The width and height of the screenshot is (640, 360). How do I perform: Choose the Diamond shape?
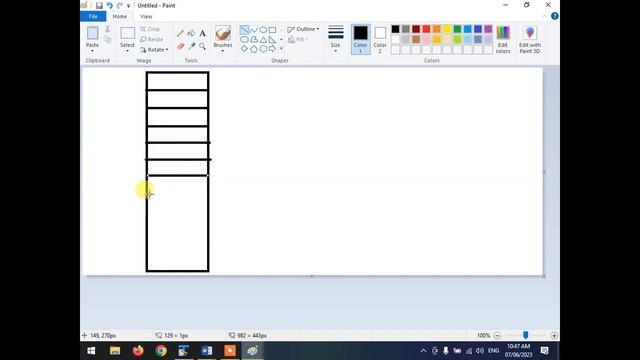[244, 49]
